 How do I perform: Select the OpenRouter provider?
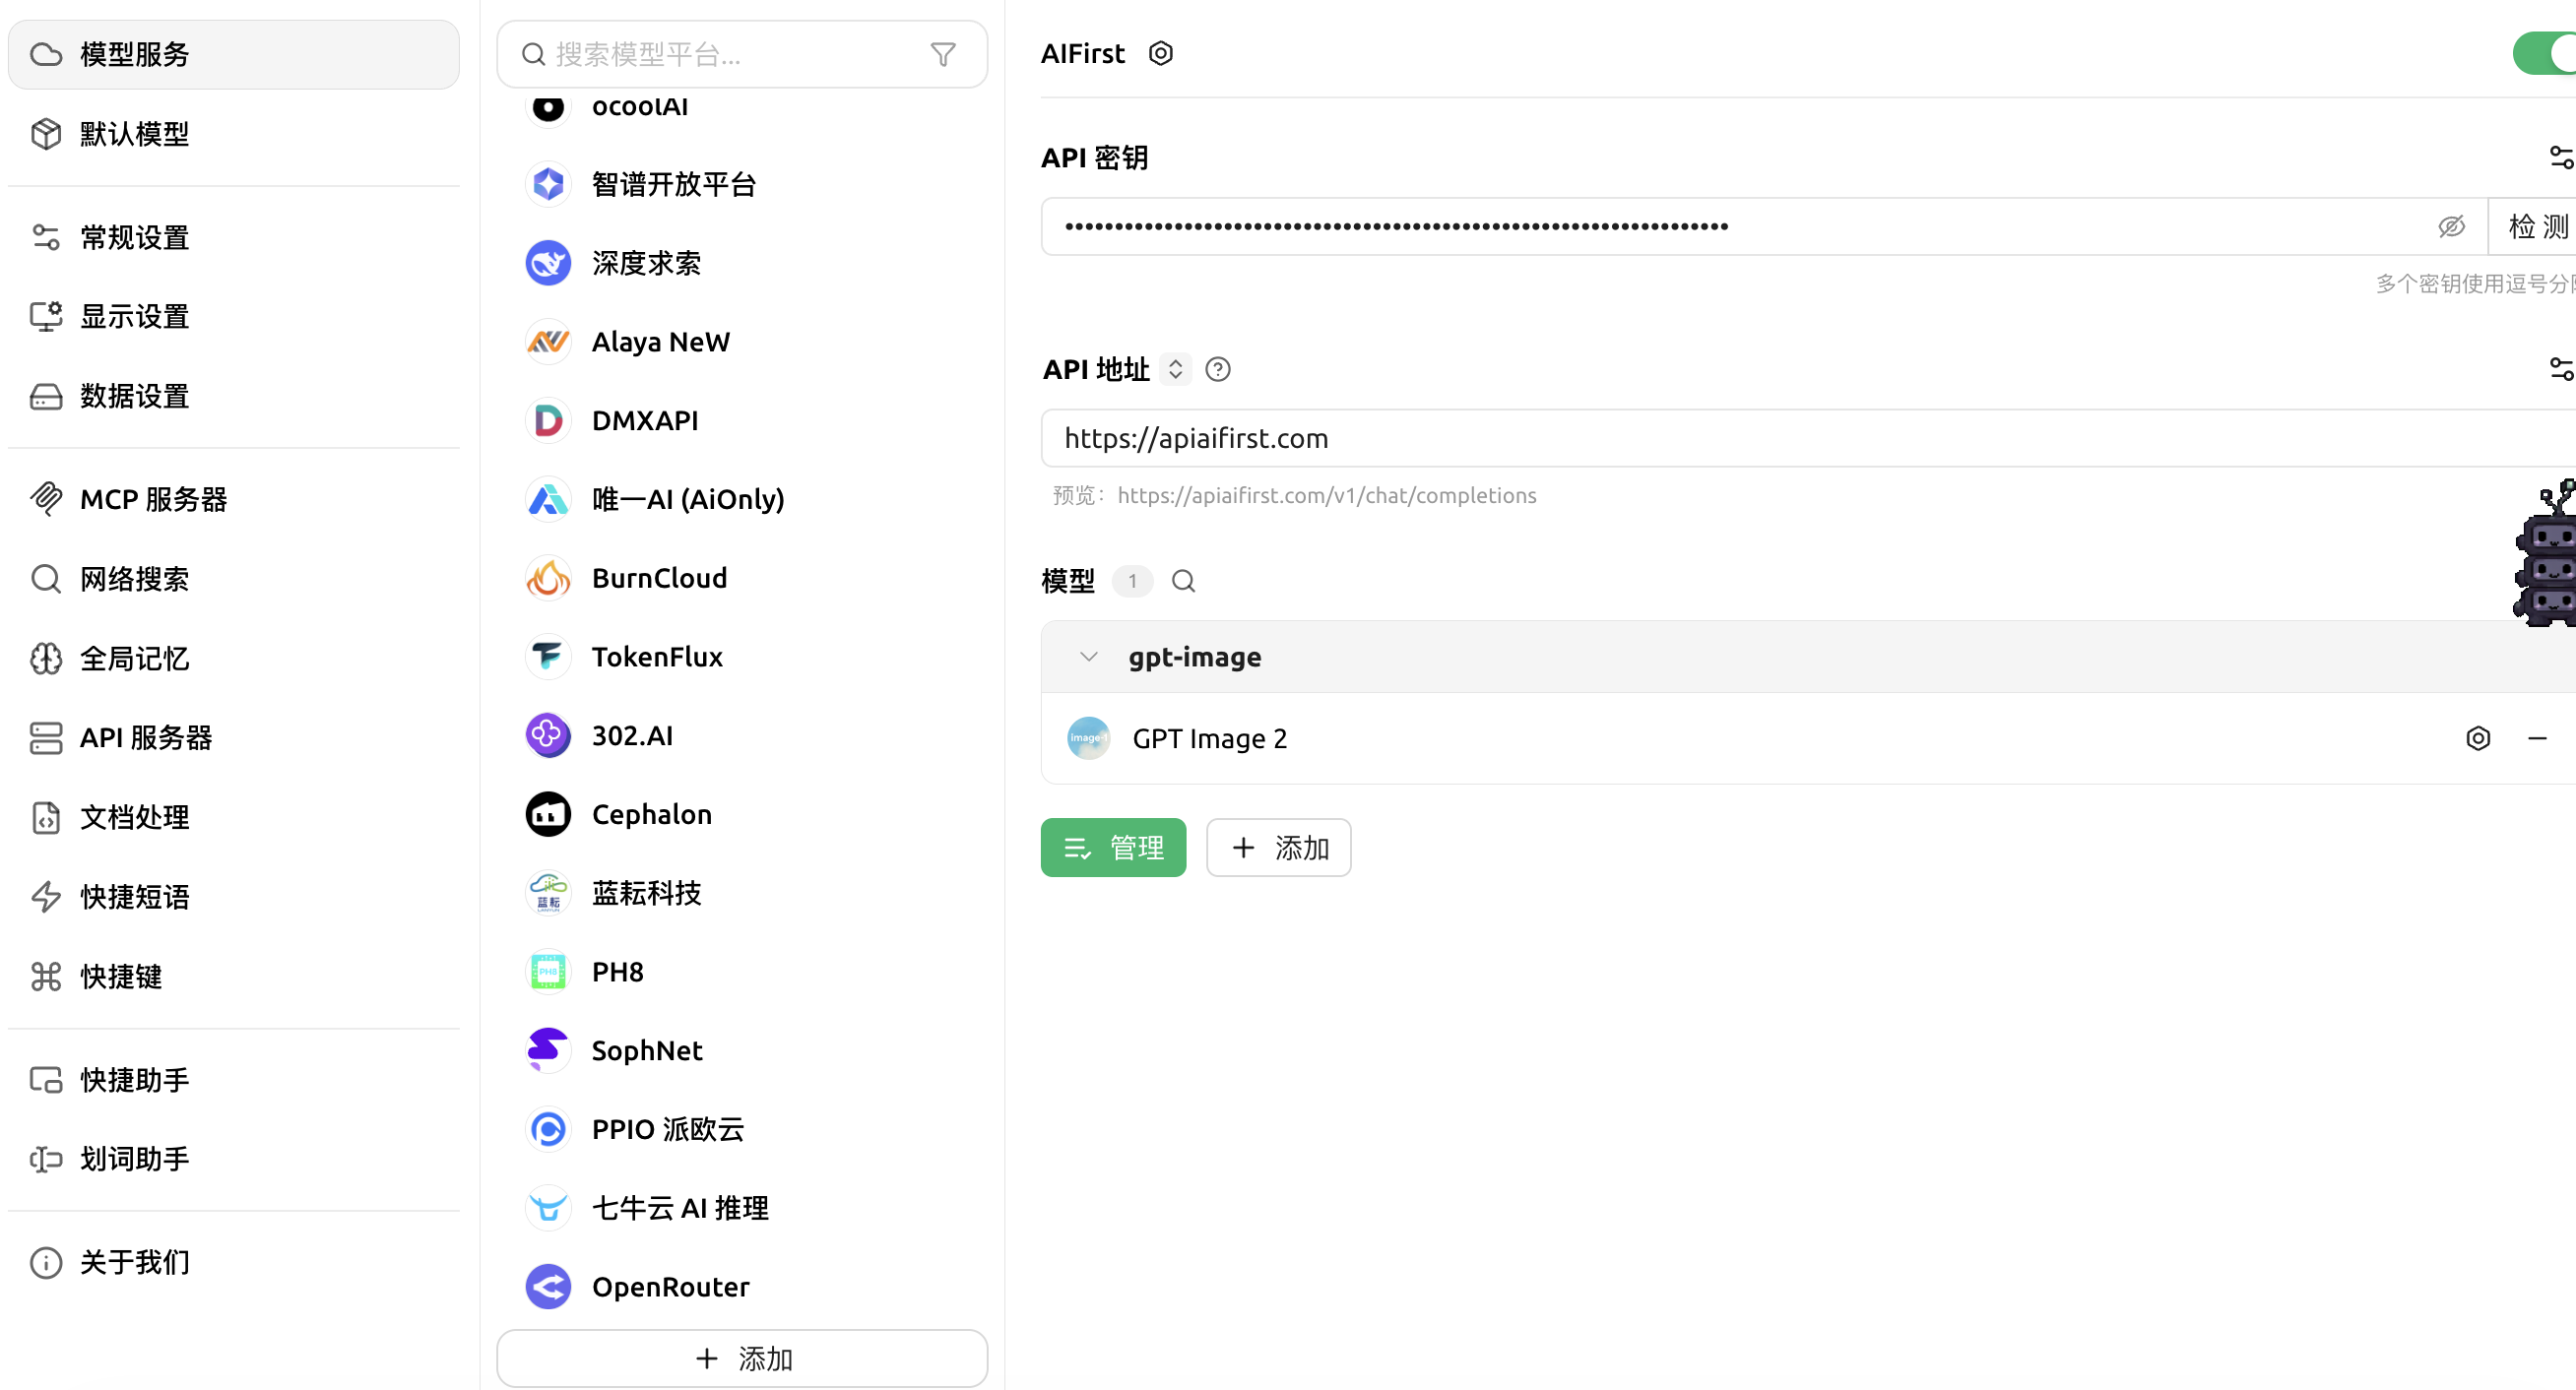[742, 1287]
